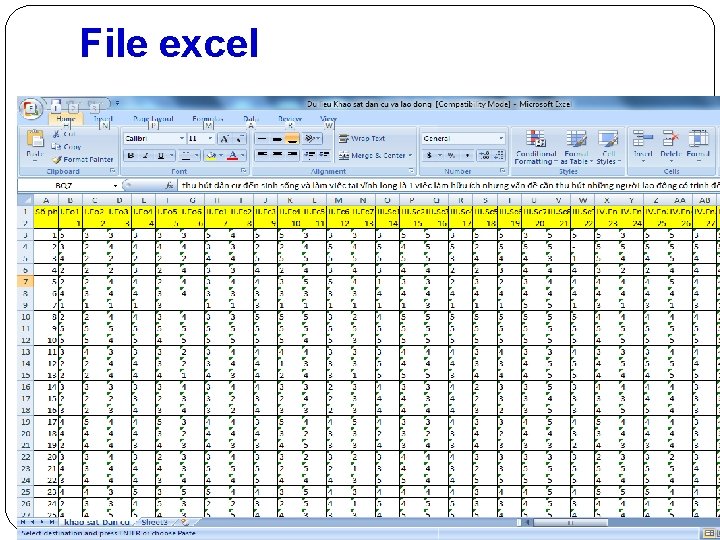Screen dimensions: 720x540
Task: Expand the Borders dropdown arrow
Action: (196, 156)
